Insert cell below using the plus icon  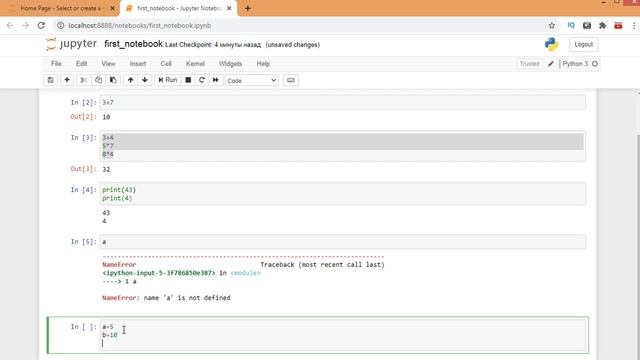tap(67, 80)
